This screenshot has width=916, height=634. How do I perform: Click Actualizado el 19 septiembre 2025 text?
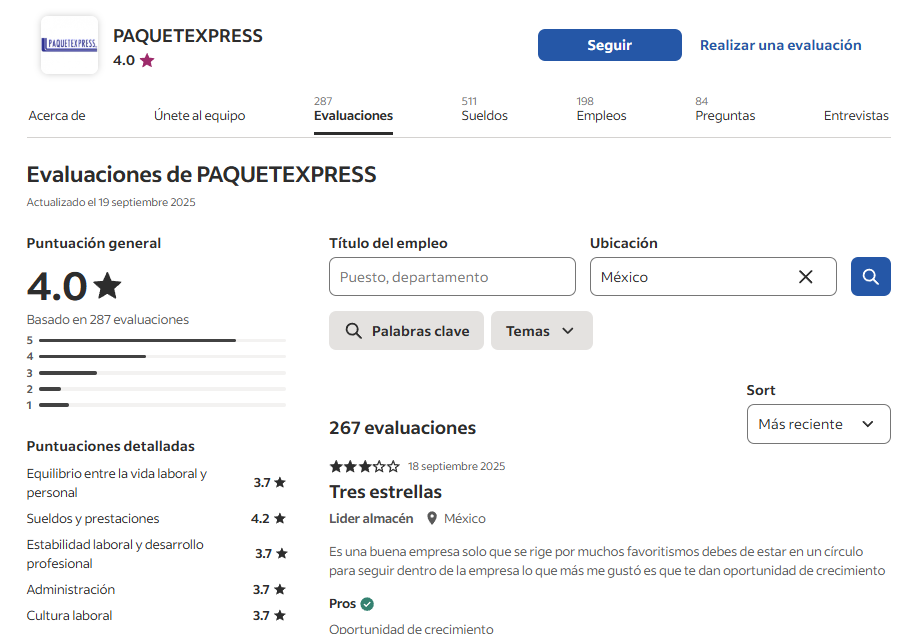pyautogui.click(x=111, y=202)
